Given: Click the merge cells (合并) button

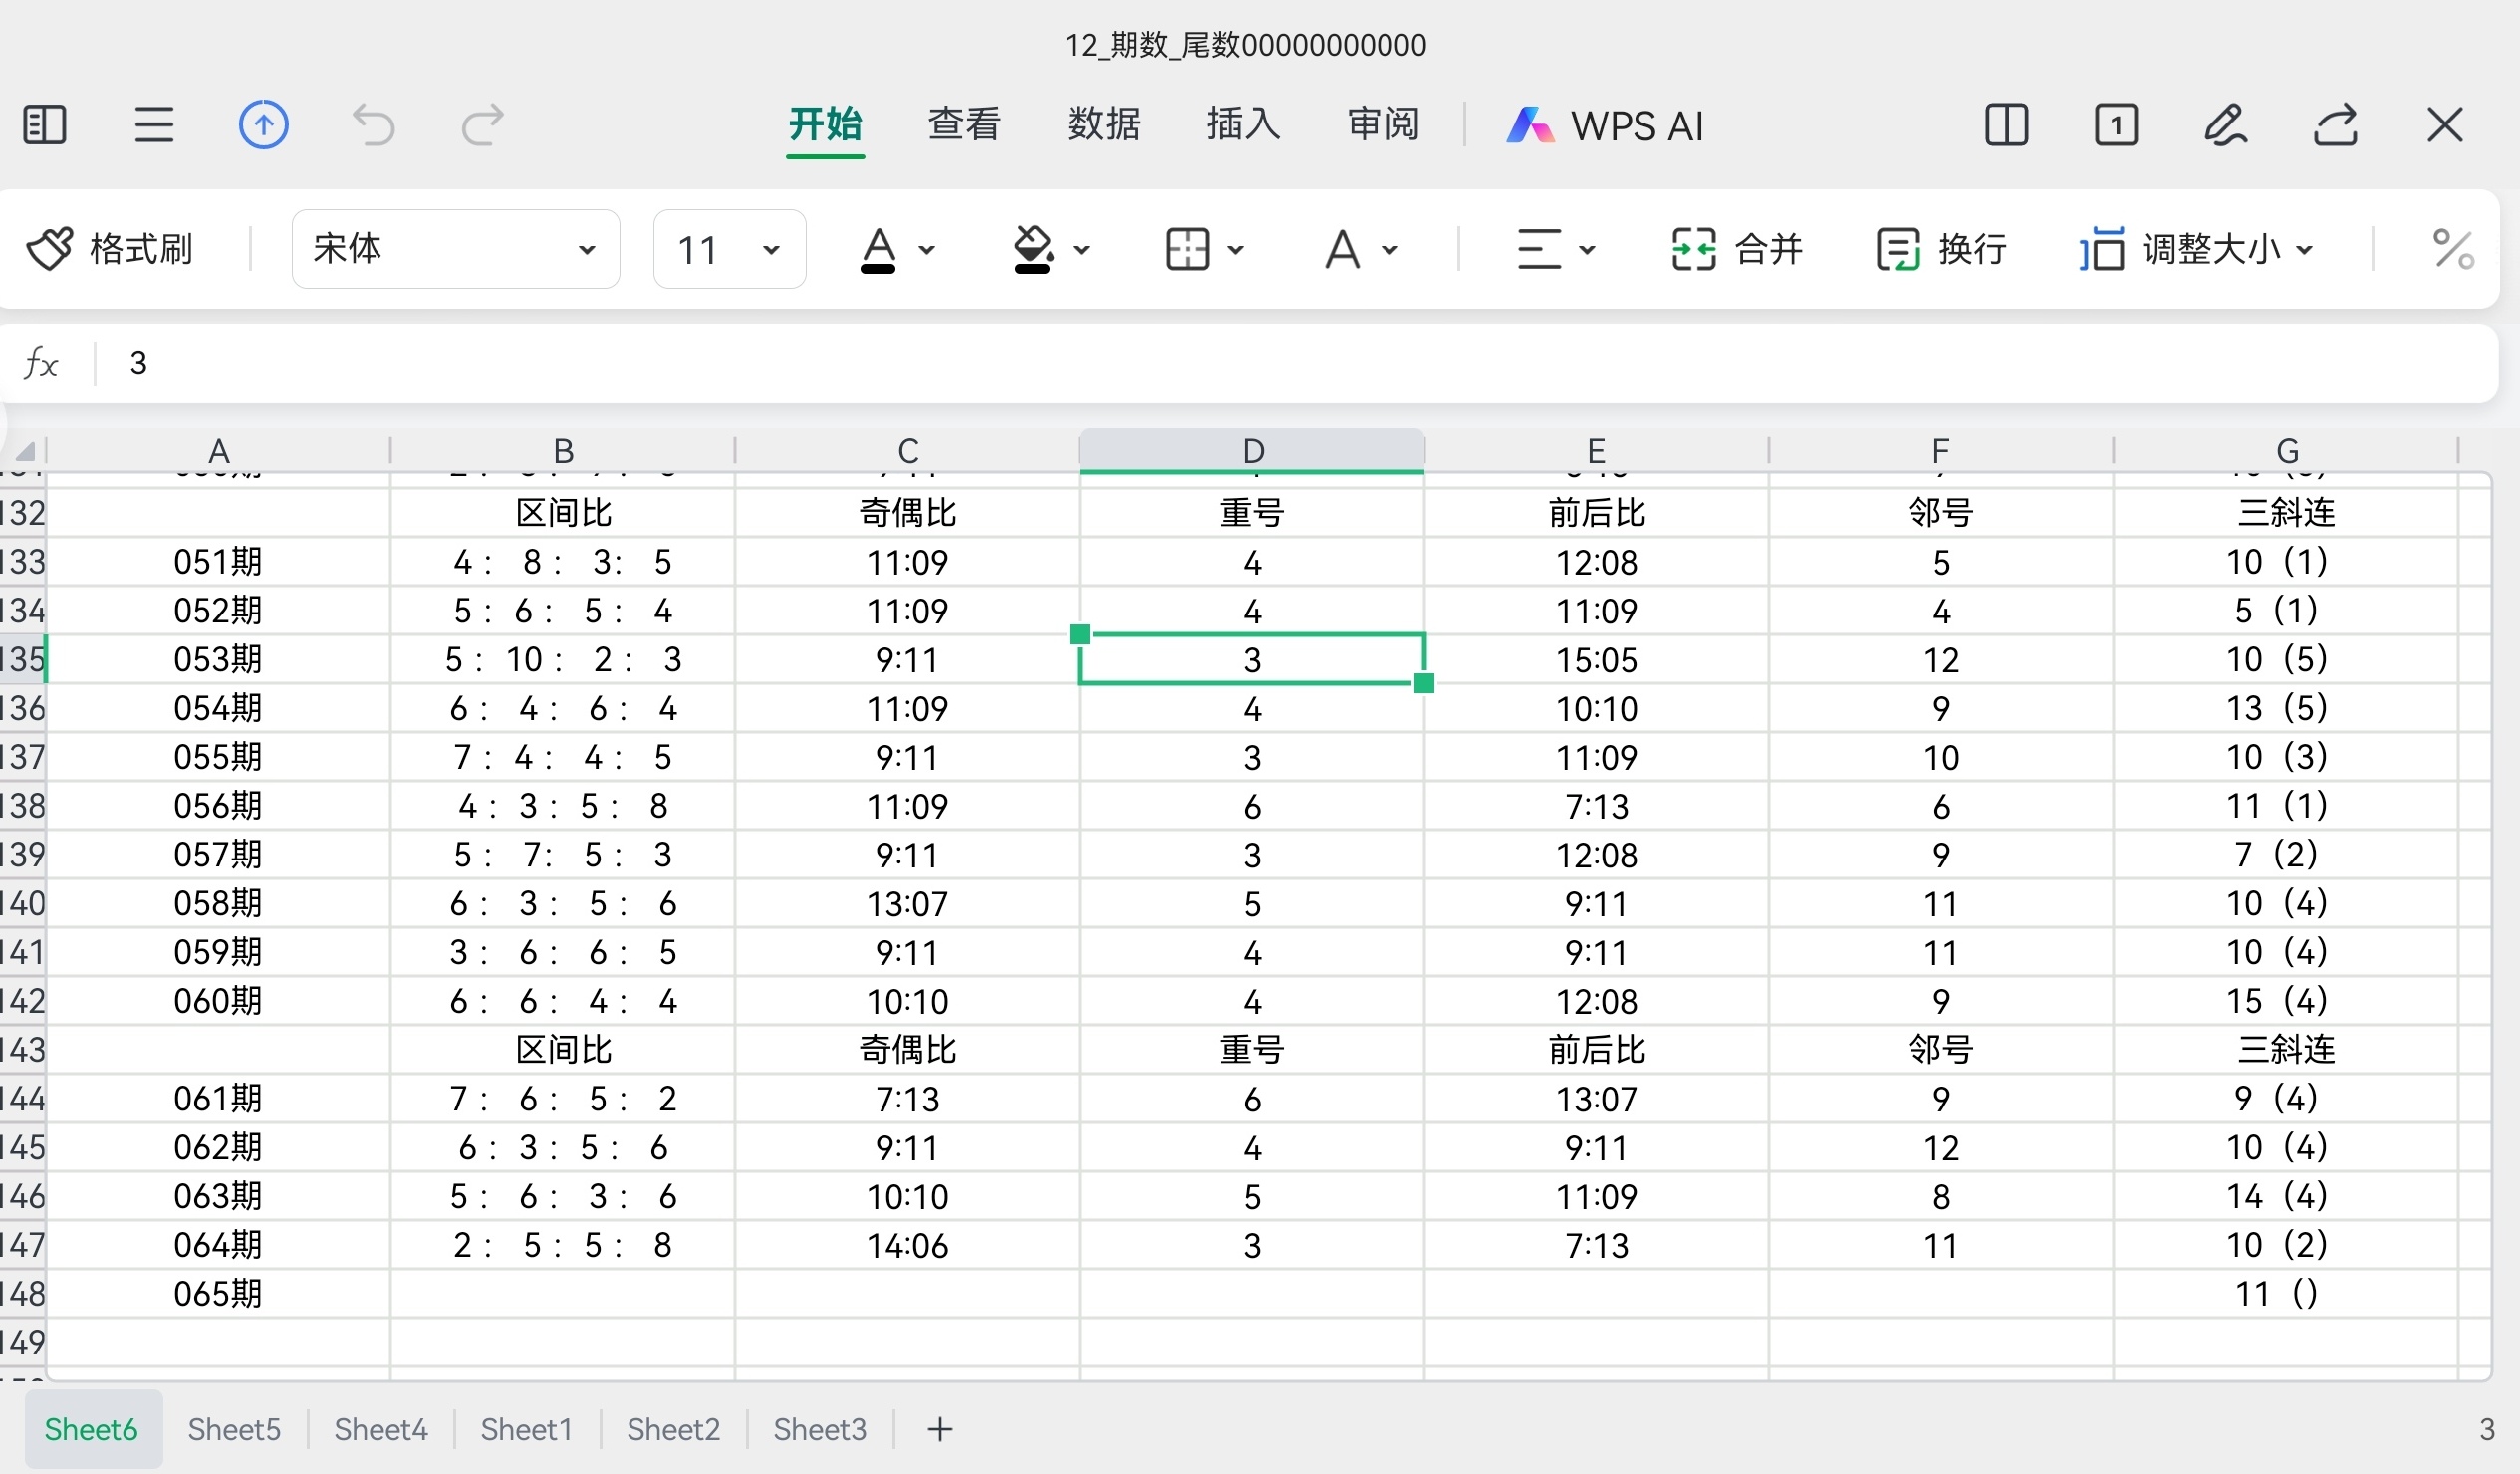Looking at the screenshot, I should 1737,249.
